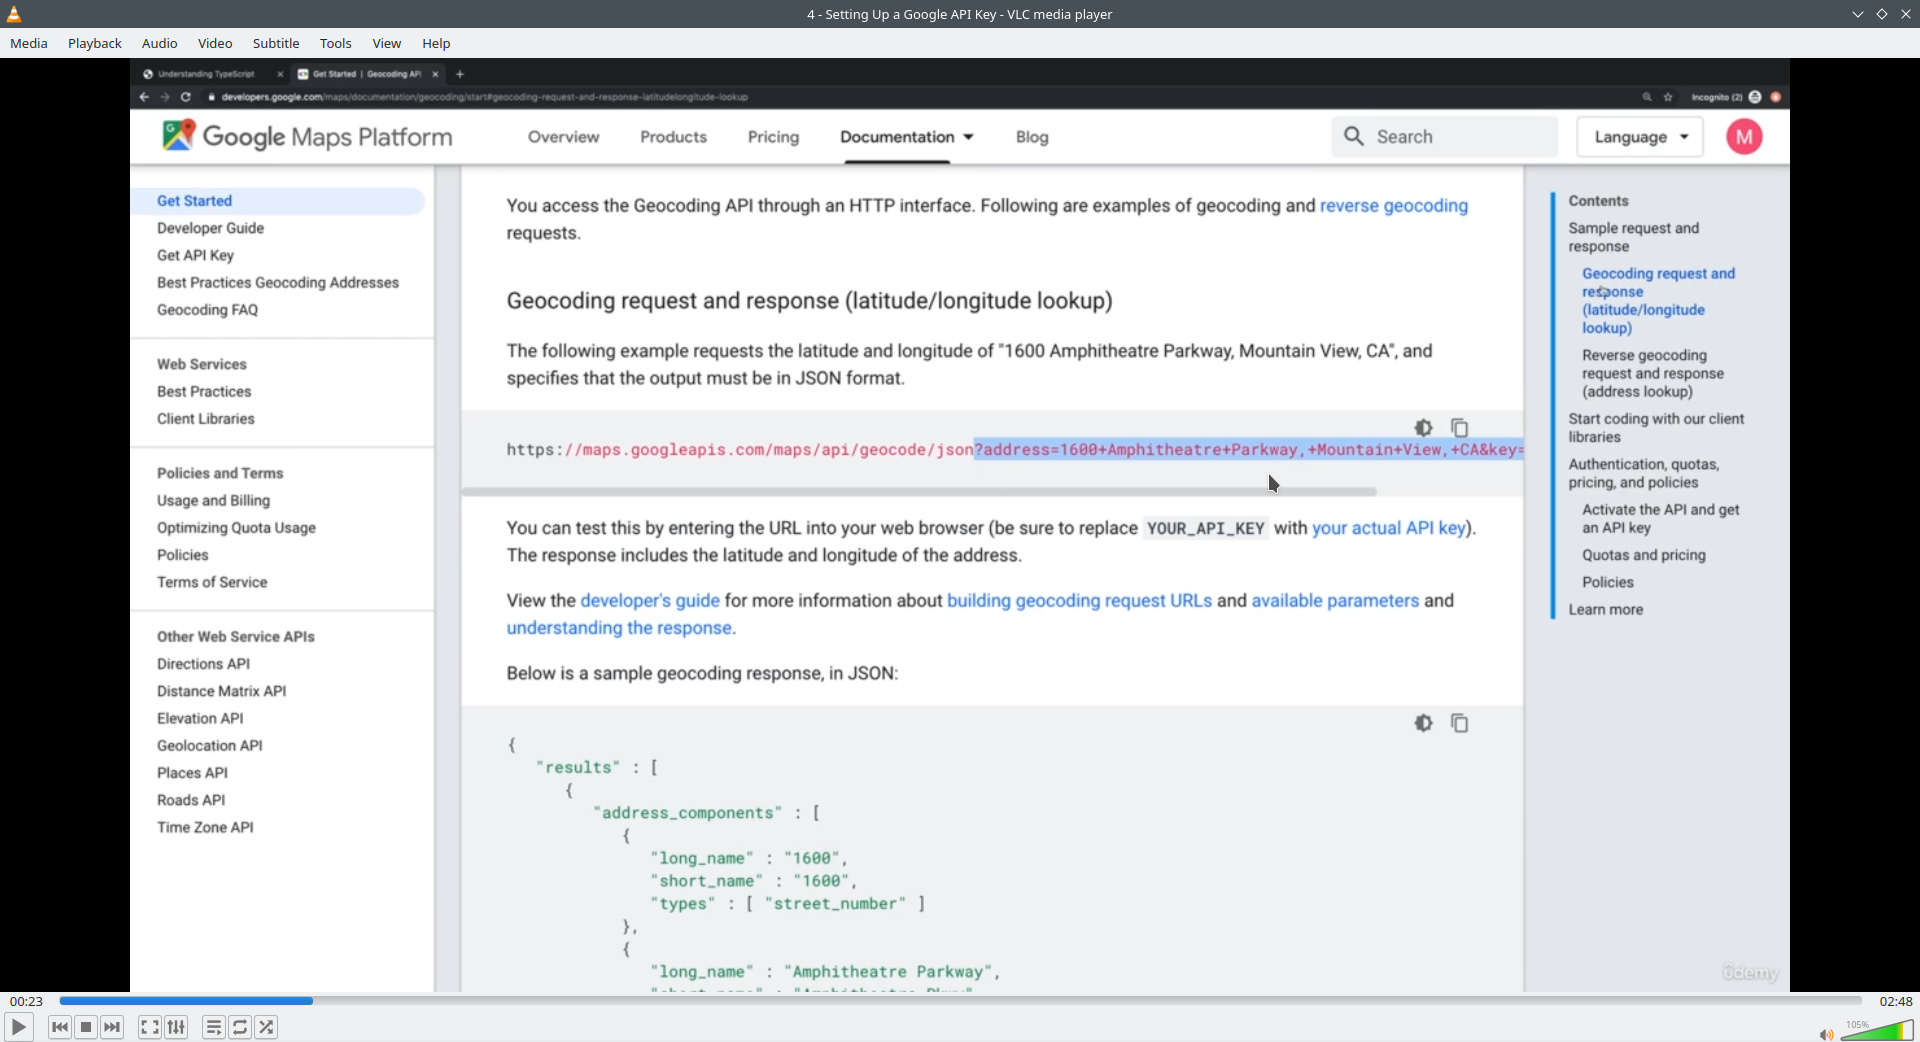
Task: Stop playback with the Stop button
Action: coord(86,1027)
